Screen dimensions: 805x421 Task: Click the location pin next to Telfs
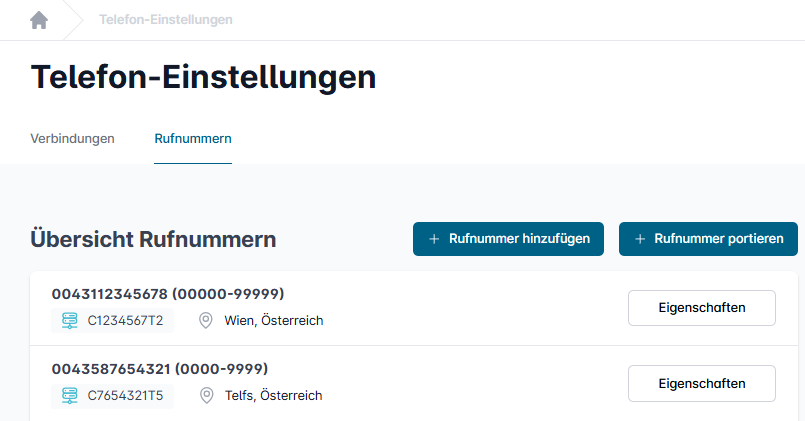tap(207, 396)
